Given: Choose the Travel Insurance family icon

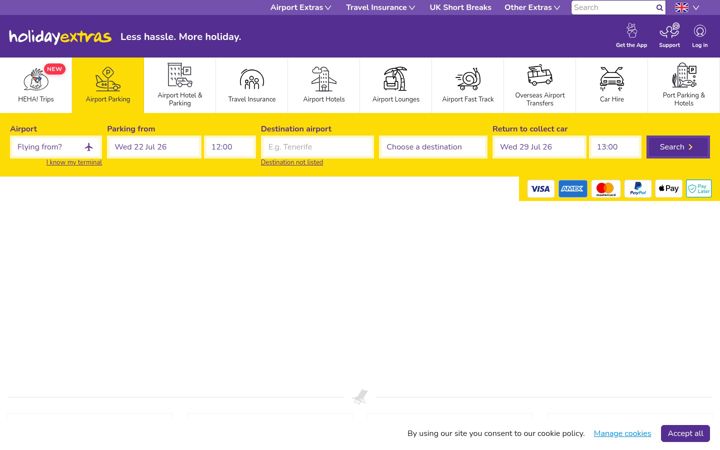Looking at the screenshot, I should click(x=252, y=79).
